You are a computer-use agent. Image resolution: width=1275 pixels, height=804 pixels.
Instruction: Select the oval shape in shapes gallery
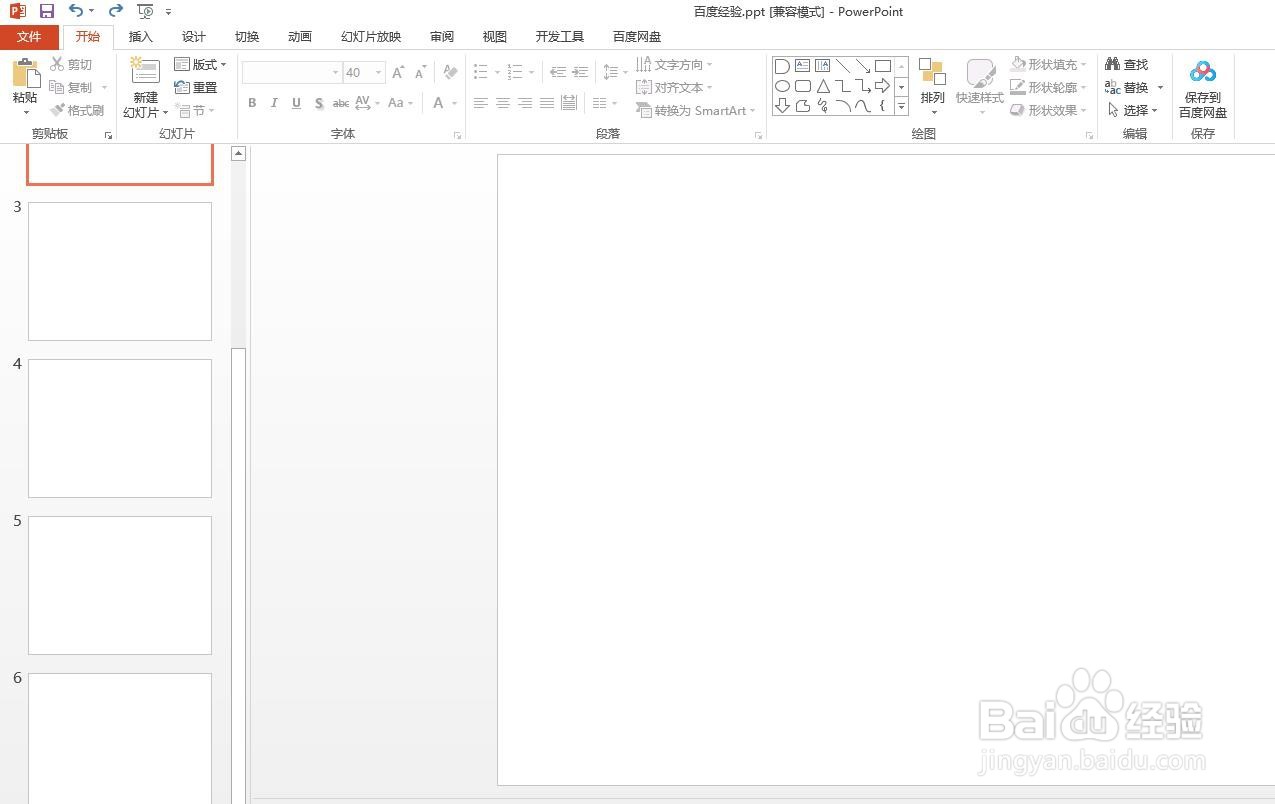click(x=782, y=86)
